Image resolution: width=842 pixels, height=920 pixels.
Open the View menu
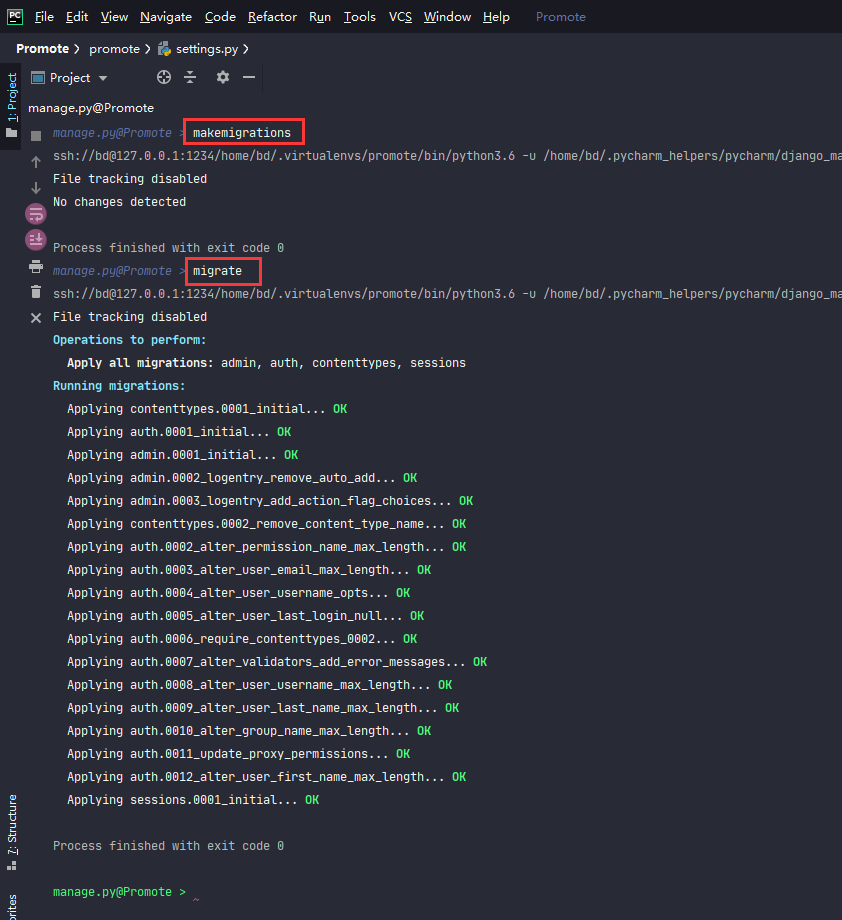[x=114, y=17]
